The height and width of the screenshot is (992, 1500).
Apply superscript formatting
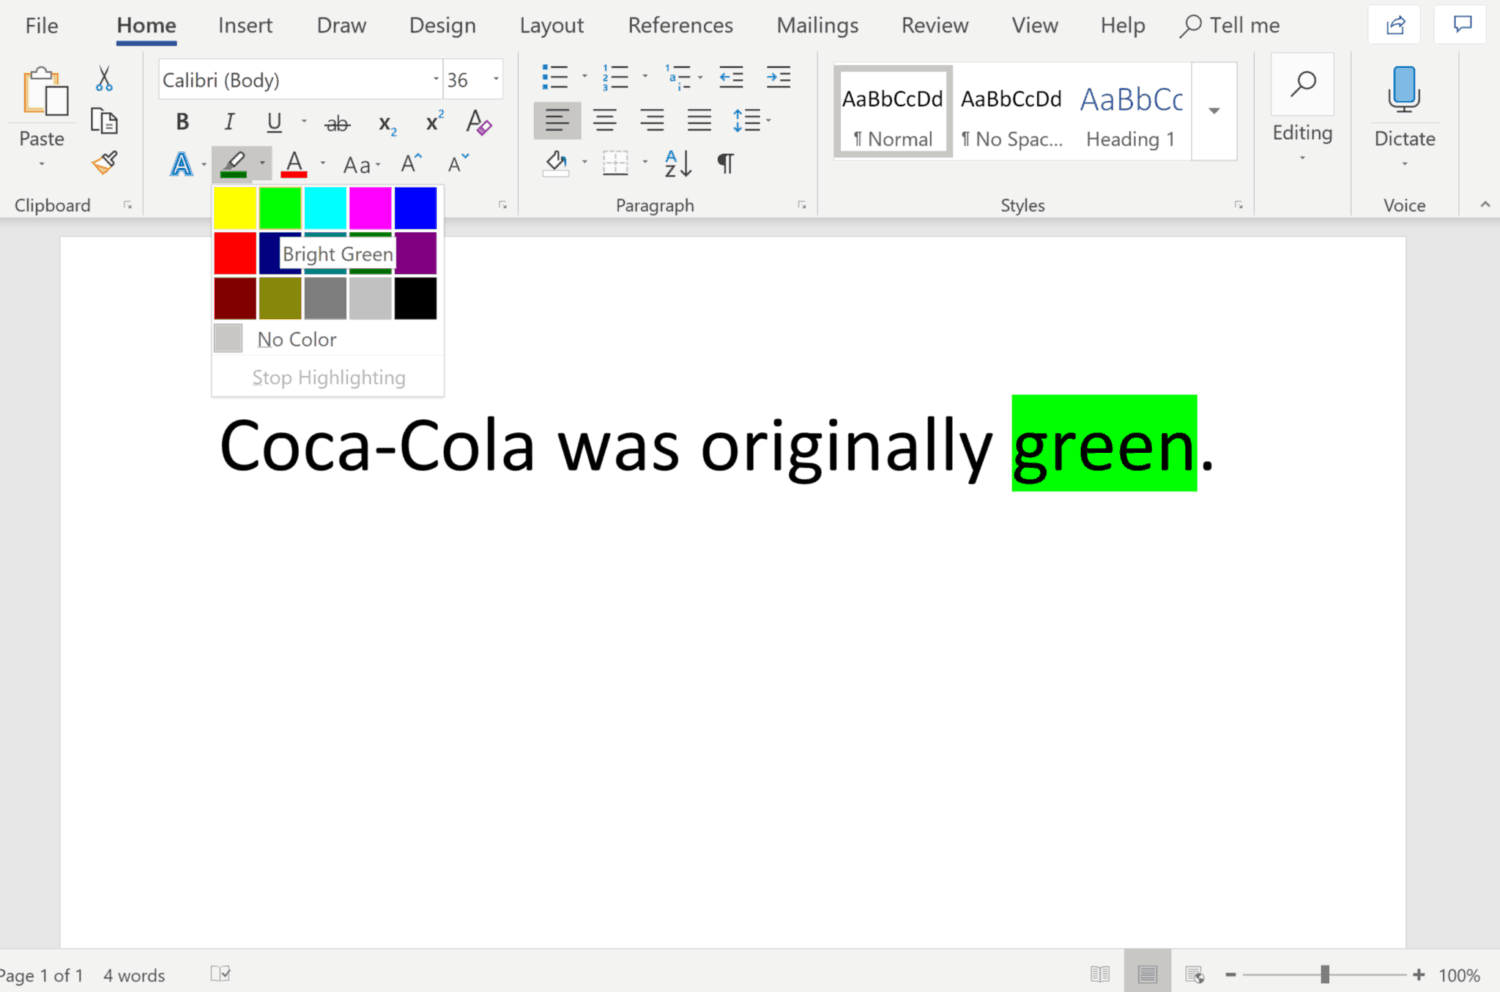click(x=434, y=122)
